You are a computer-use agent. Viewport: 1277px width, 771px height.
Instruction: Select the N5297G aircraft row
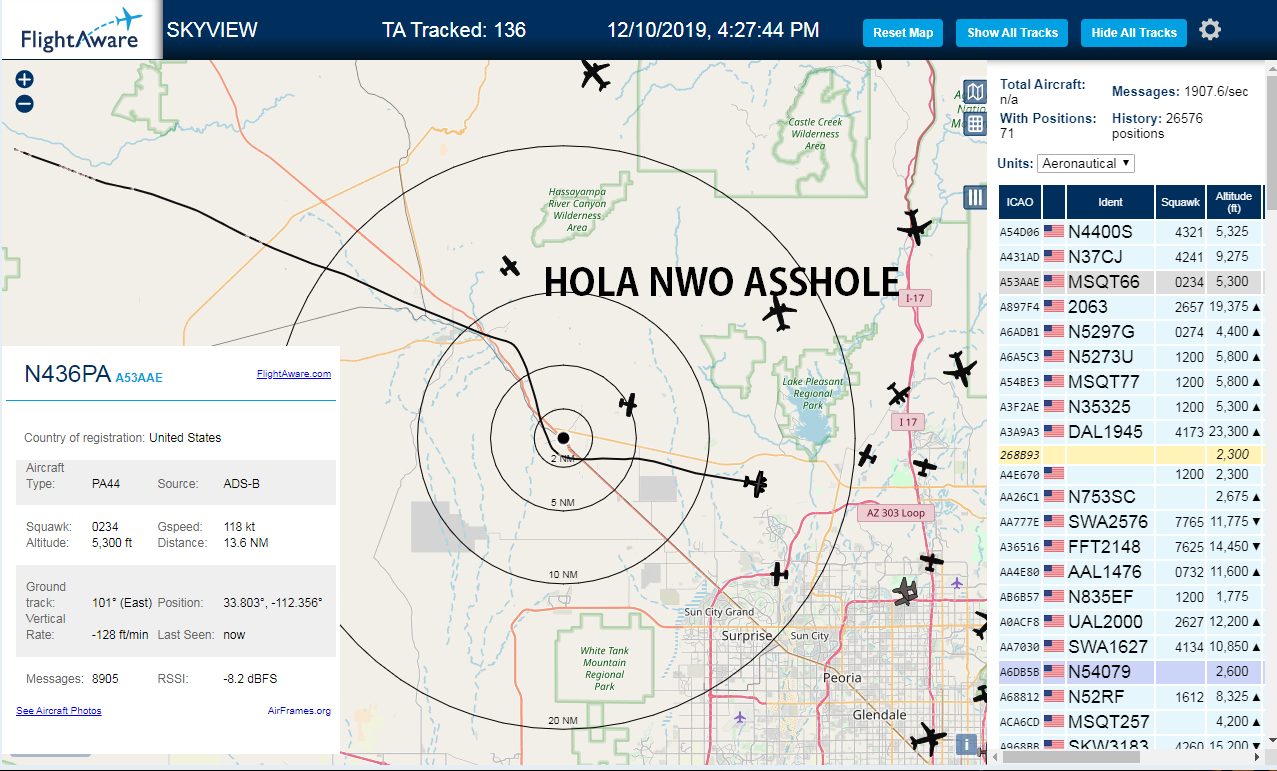[1131, 331]
